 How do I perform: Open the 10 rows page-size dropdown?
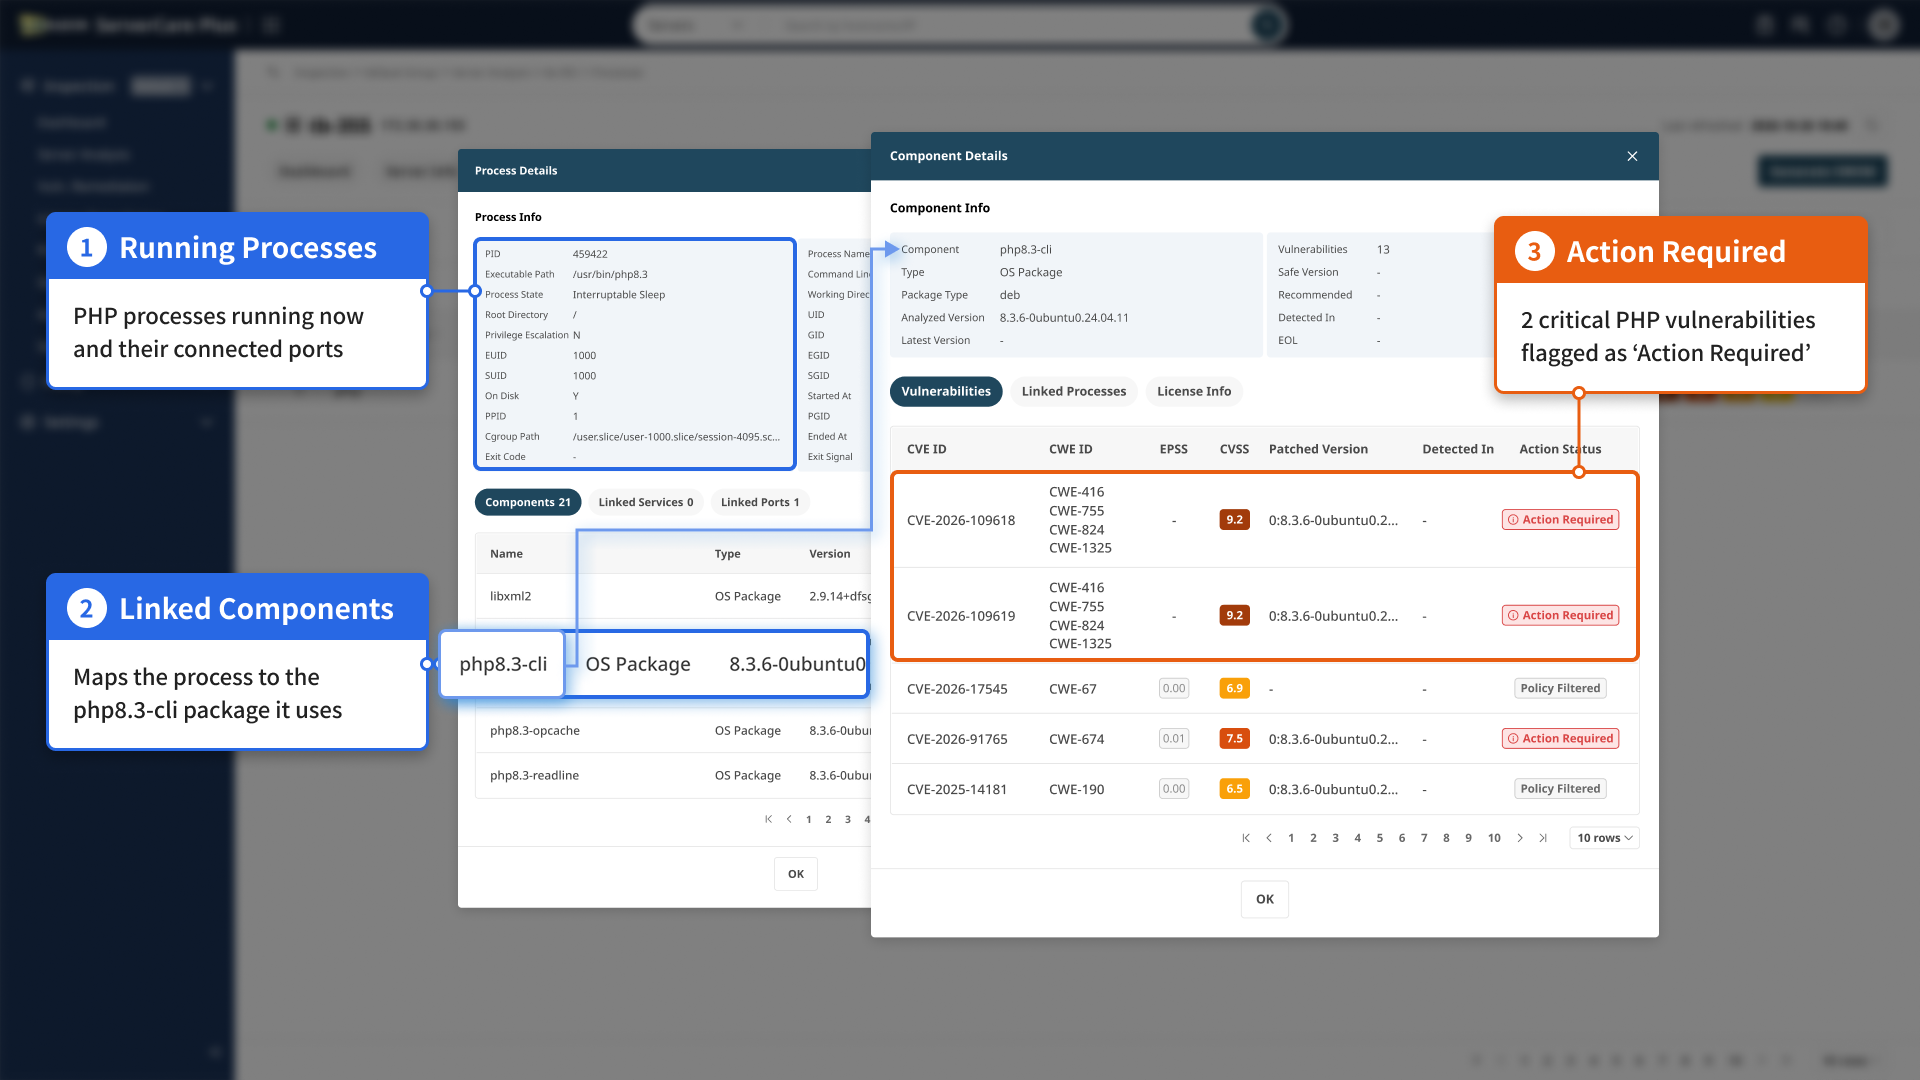click(x=1604, y=838)
